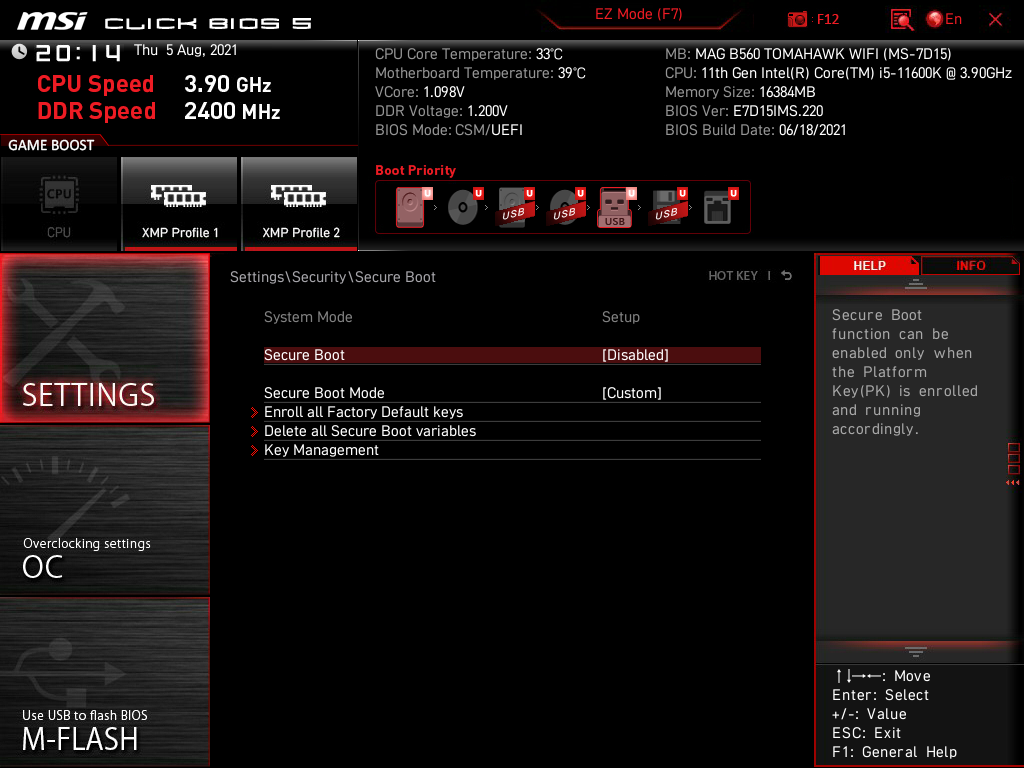This screenshot has height=768, width=1024.
Task: Open the BIOS search magnifier icon
Action: [x=901, y=20]
